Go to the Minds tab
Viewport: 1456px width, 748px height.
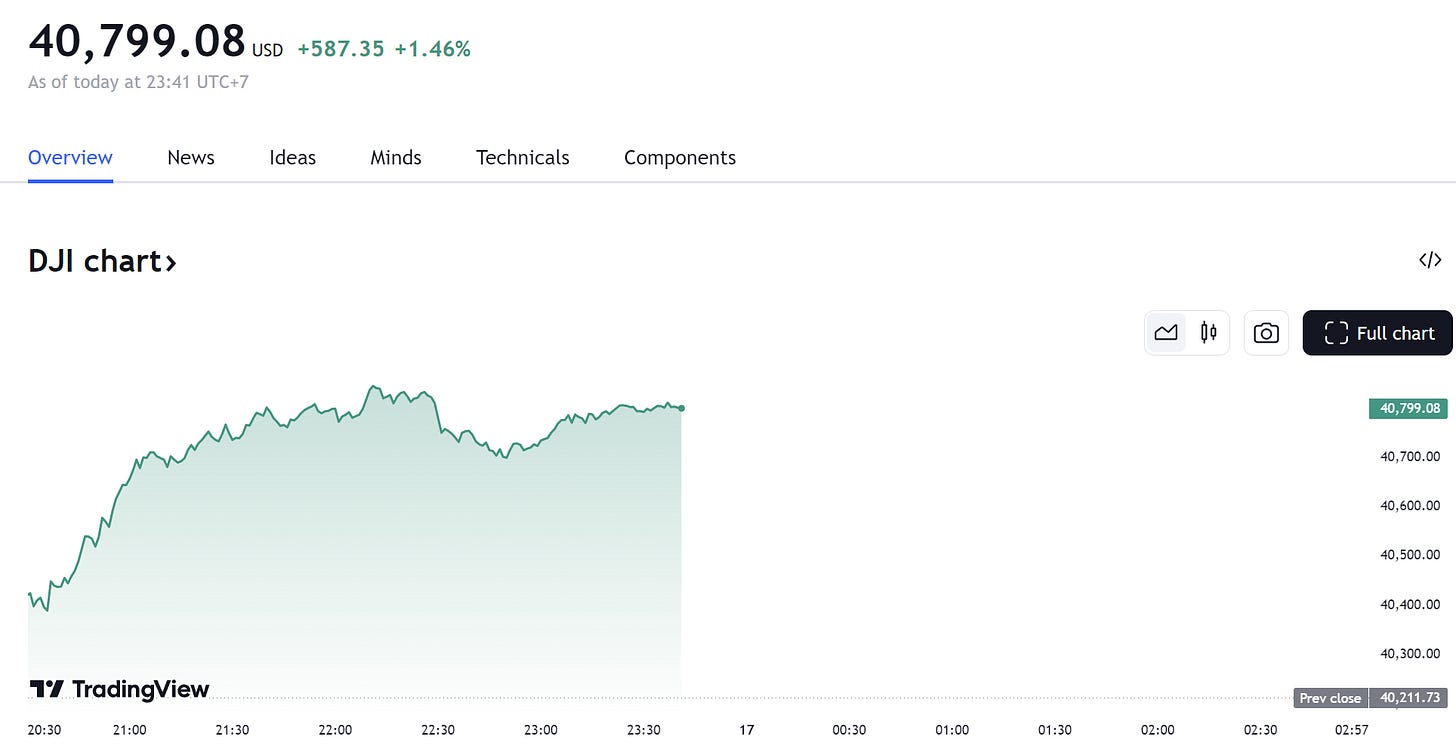[396, 158]
